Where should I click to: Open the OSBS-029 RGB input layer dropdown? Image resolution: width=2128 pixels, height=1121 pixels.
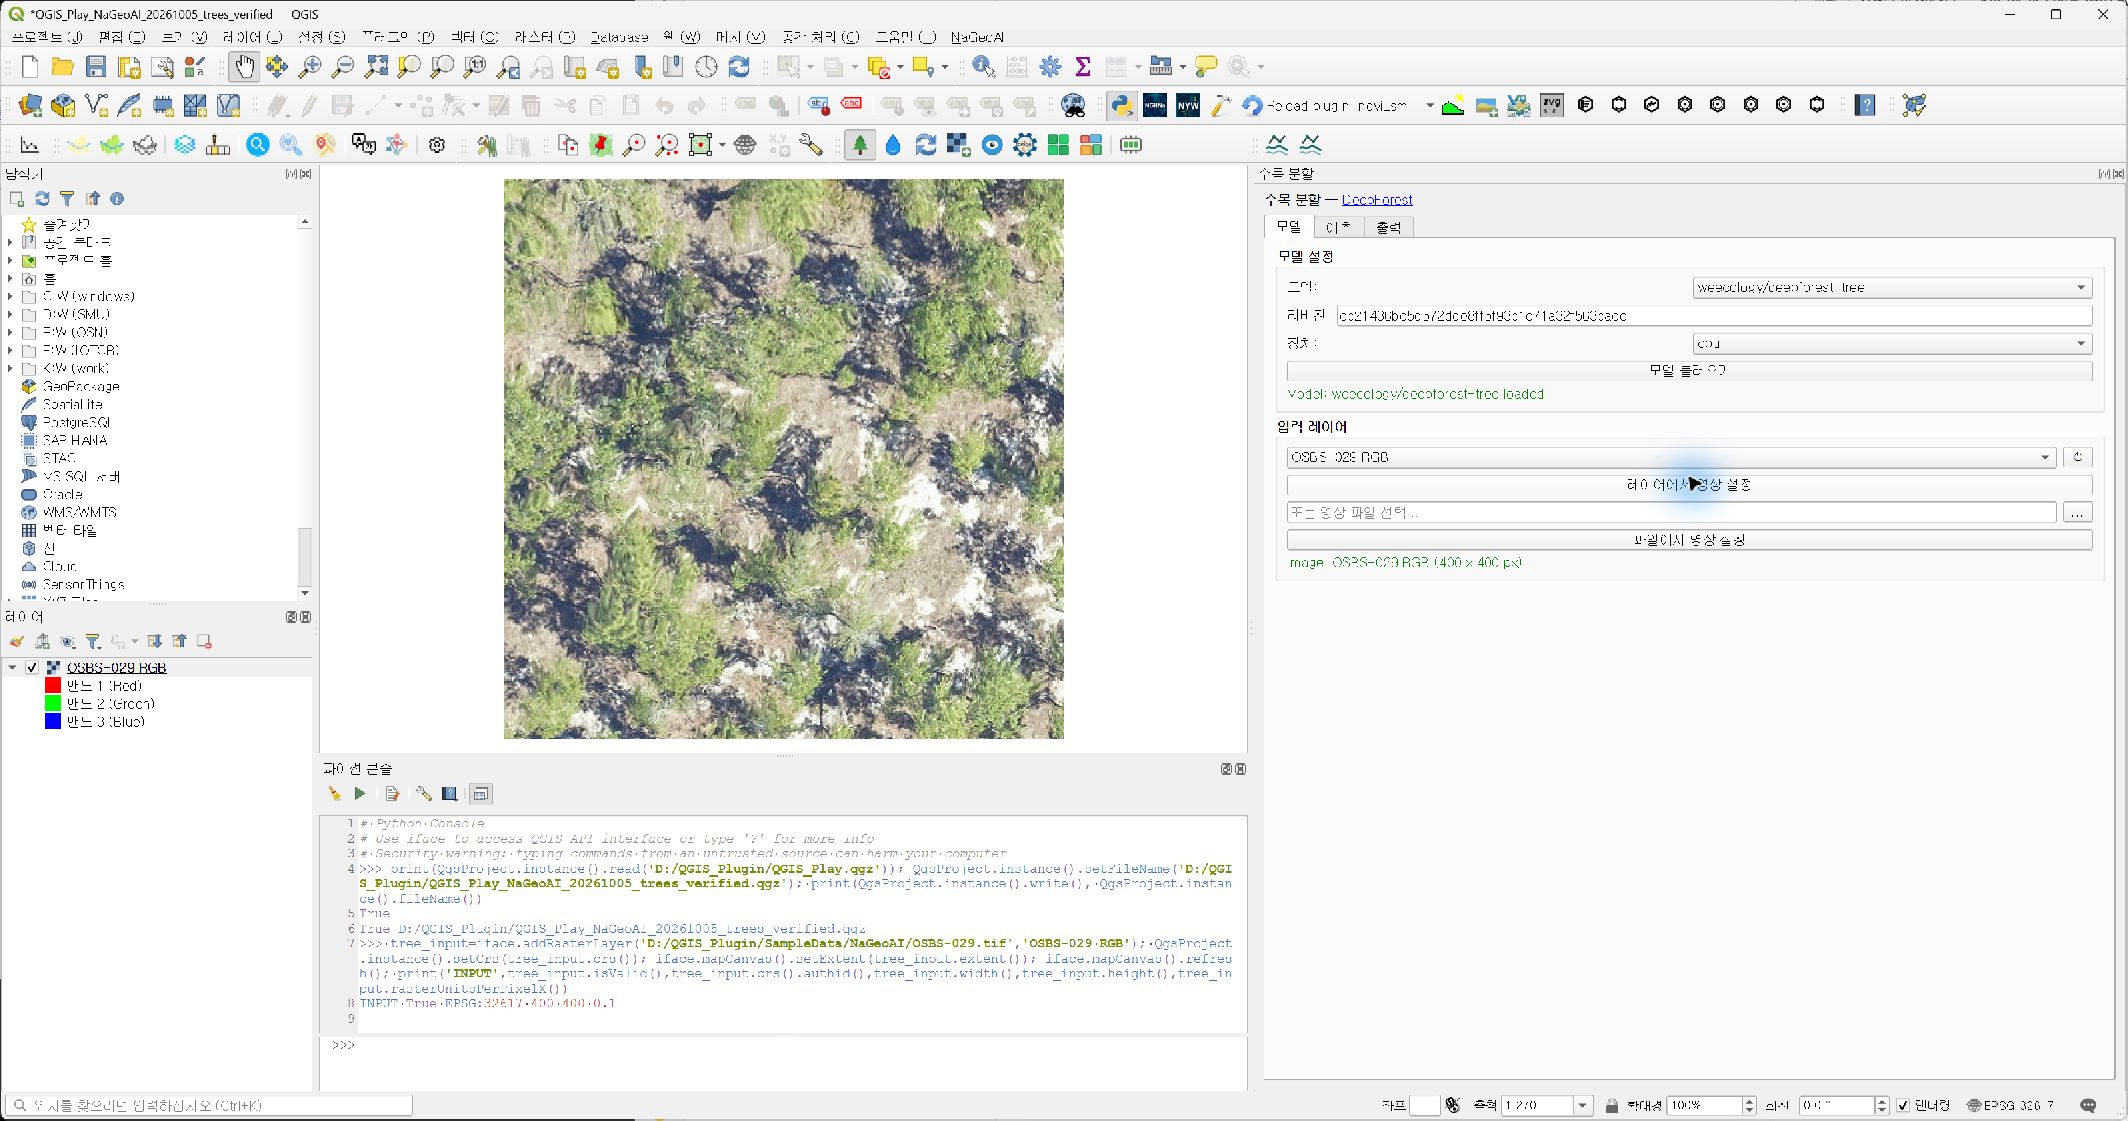click(x=1671, y=457)
